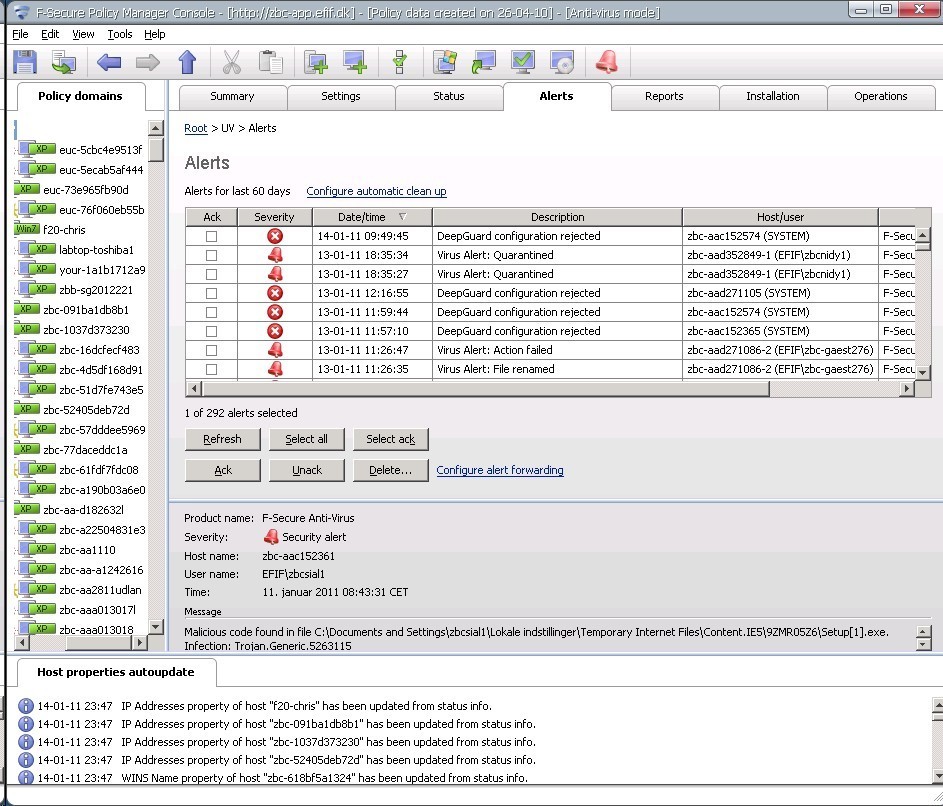Image resolution: width=943 pixels, height=806 pixels.
Task: Tick the acknowledge checkbox for Virus Alert: Quarantined
Action: coord(213,254)
